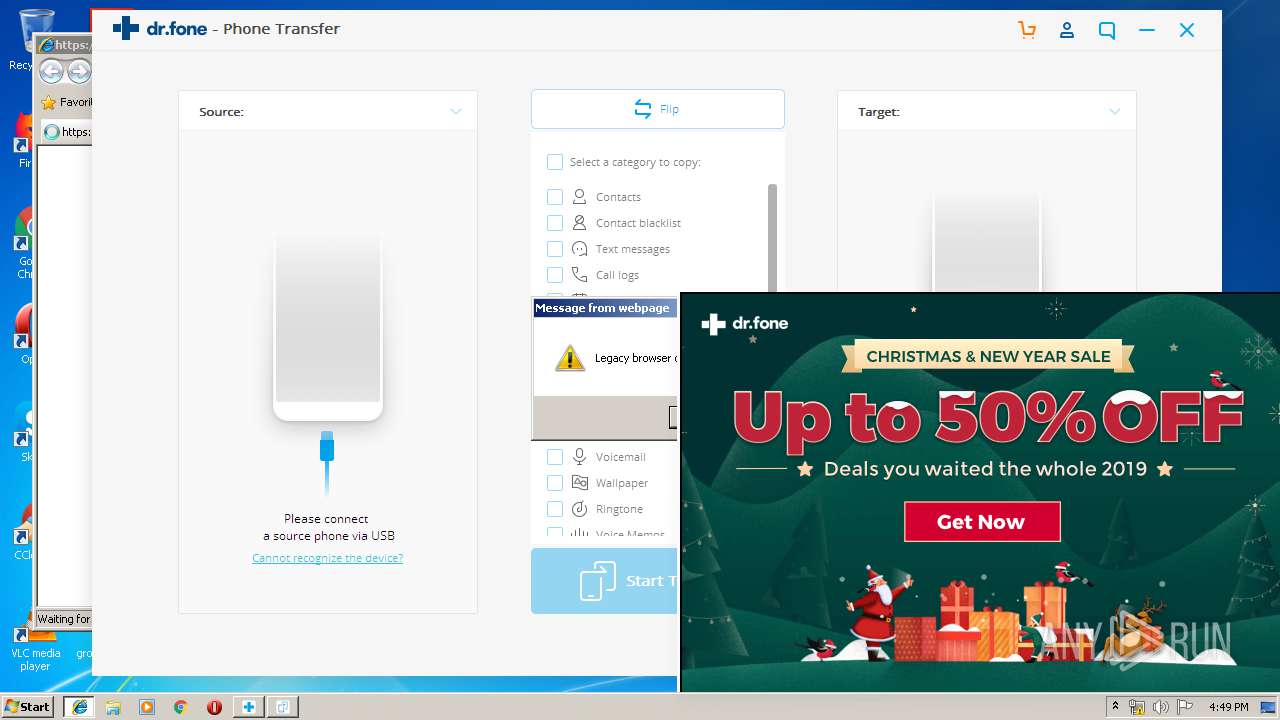Click the button in Message from webpage dialog
Image resolution: width=1280 pixels, height=720 pixels.
[673, 417]
